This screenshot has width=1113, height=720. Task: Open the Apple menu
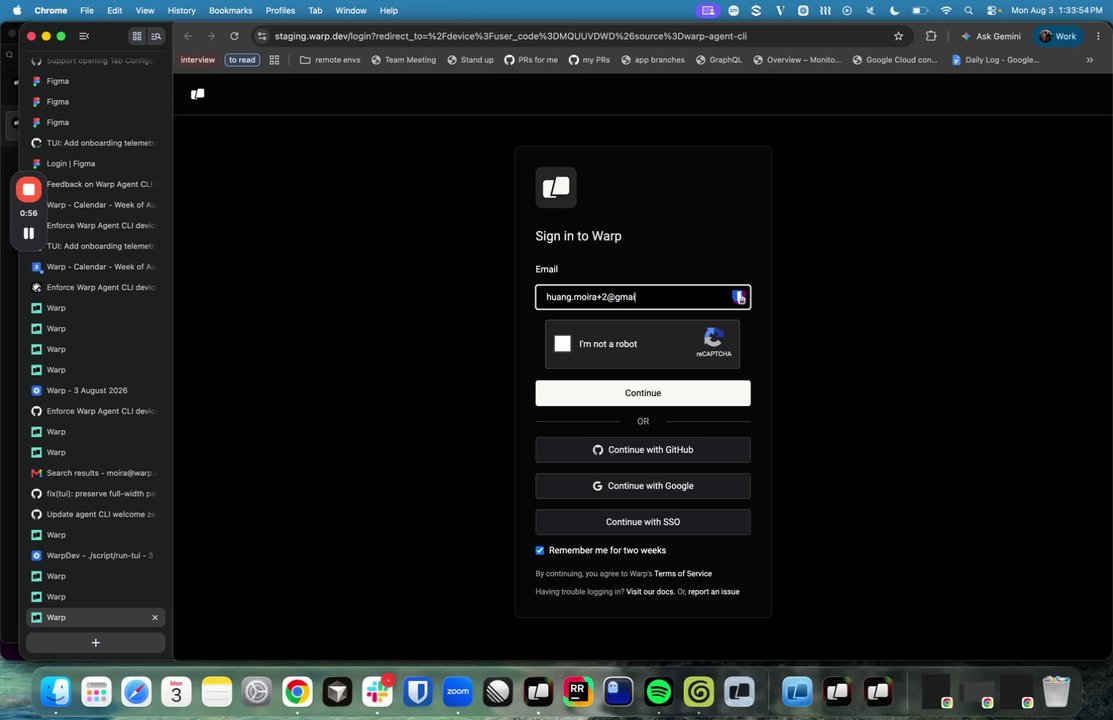[17, 11]
